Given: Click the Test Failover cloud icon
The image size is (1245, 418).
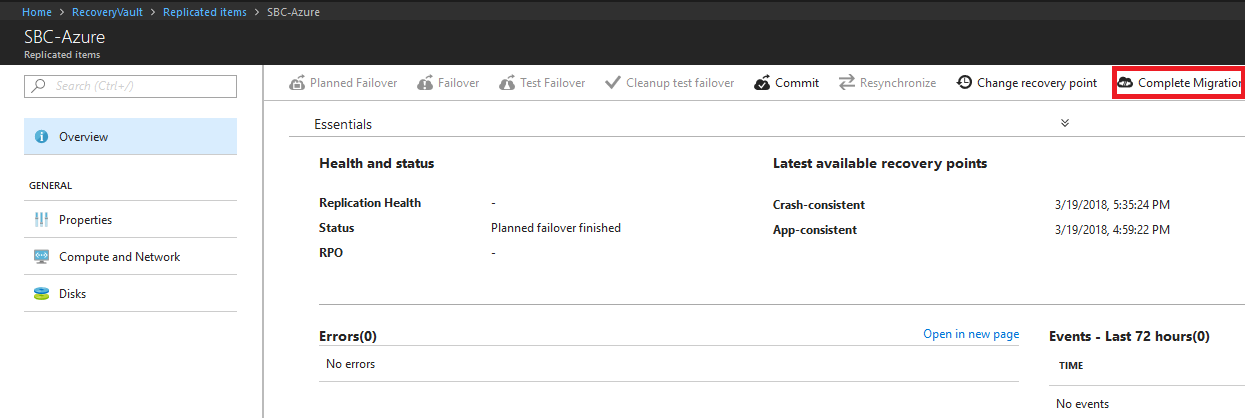Looking at the screenshot, I should coord(507,83).
